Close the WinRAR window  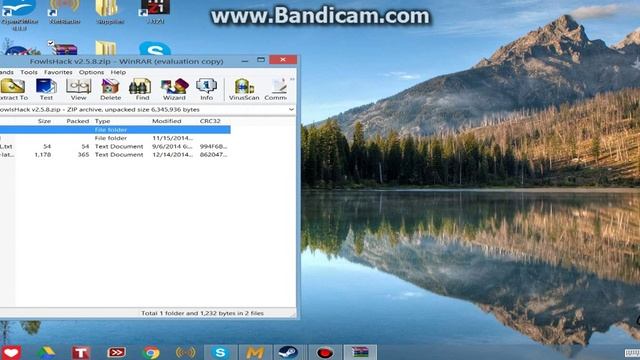[283, 60]
